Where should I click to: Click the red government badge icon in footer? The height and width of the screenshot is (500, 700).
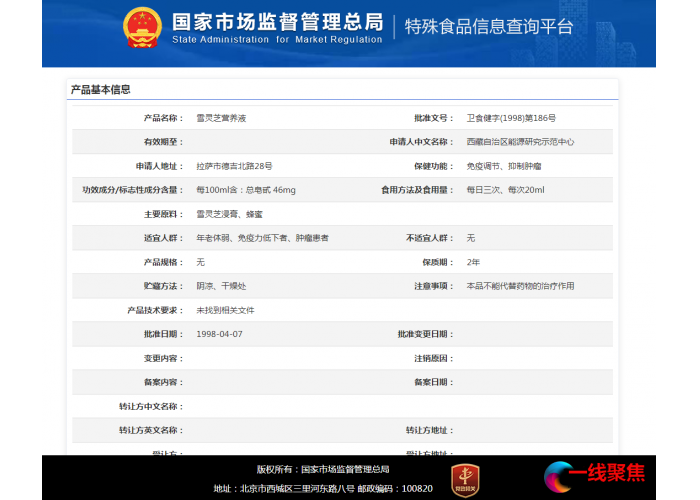tap(464, 477)
